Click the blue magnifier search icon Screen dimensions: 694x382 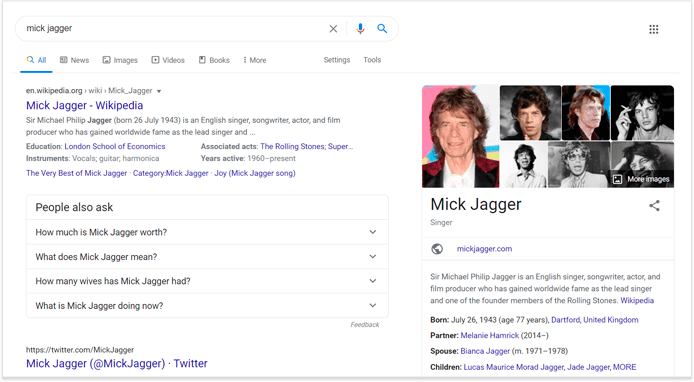(x=382, y=29)
